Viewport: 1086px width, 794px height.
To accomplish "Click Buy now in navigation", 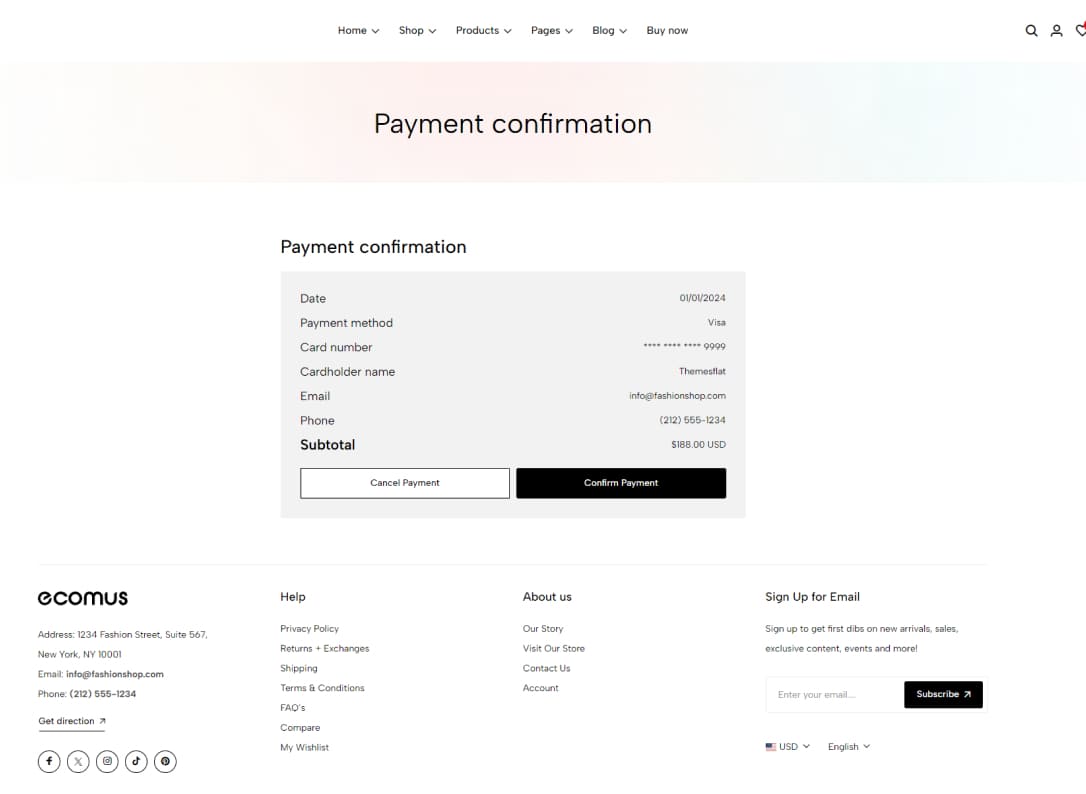I will pyautogui.click(x=667, y=30).
